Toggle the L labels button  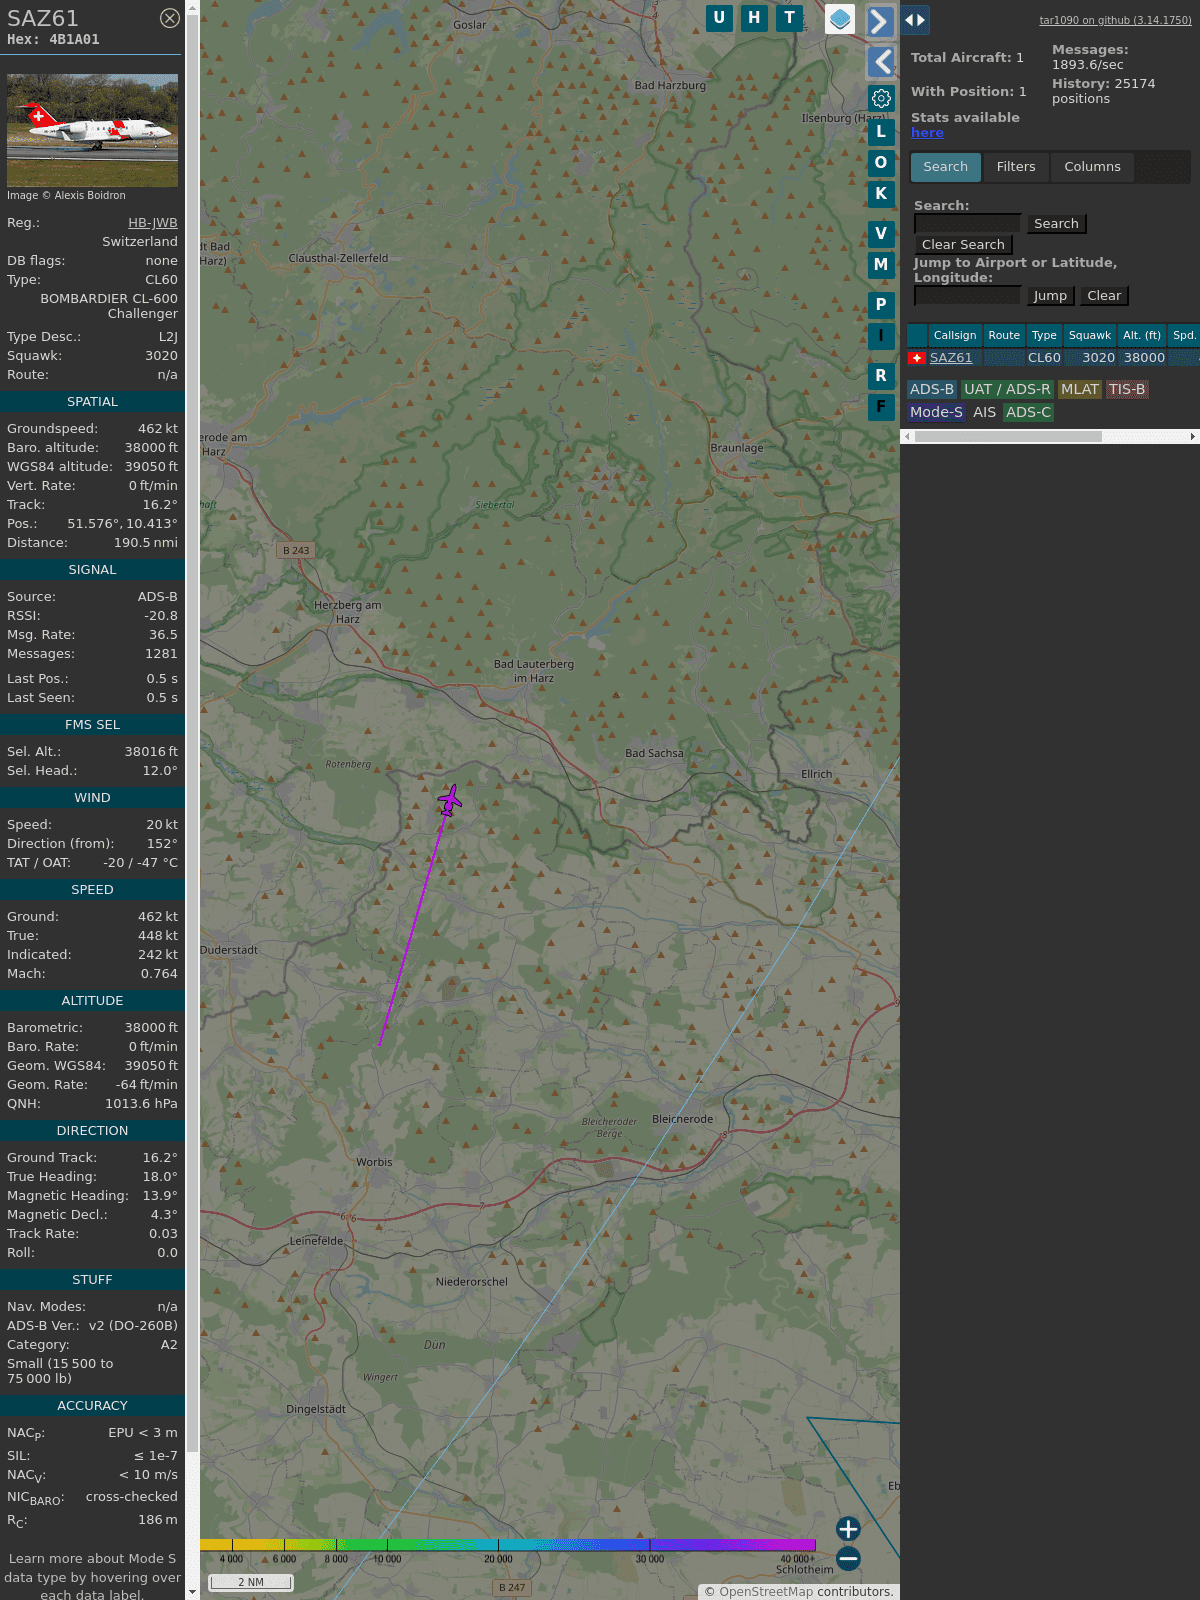pyautogui.click(x=881, y=132)
